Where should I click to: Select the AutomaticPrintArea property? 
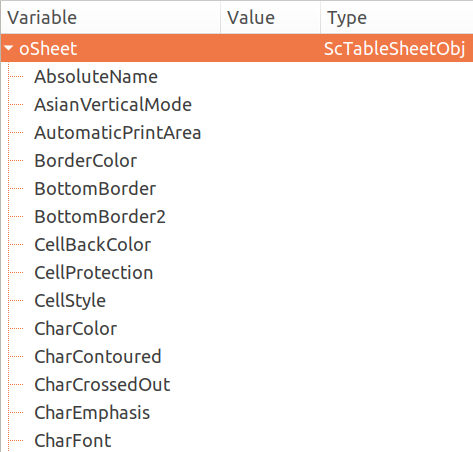click(118, 133)
